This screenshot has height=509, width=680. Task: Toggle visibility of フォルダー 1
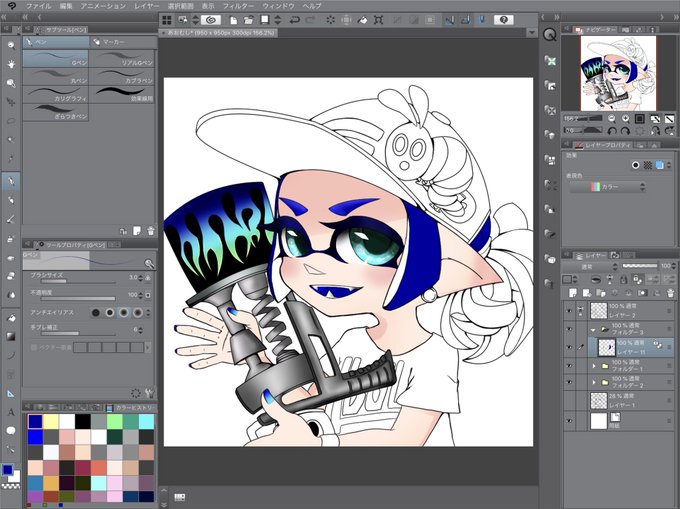tap(569, 365)
